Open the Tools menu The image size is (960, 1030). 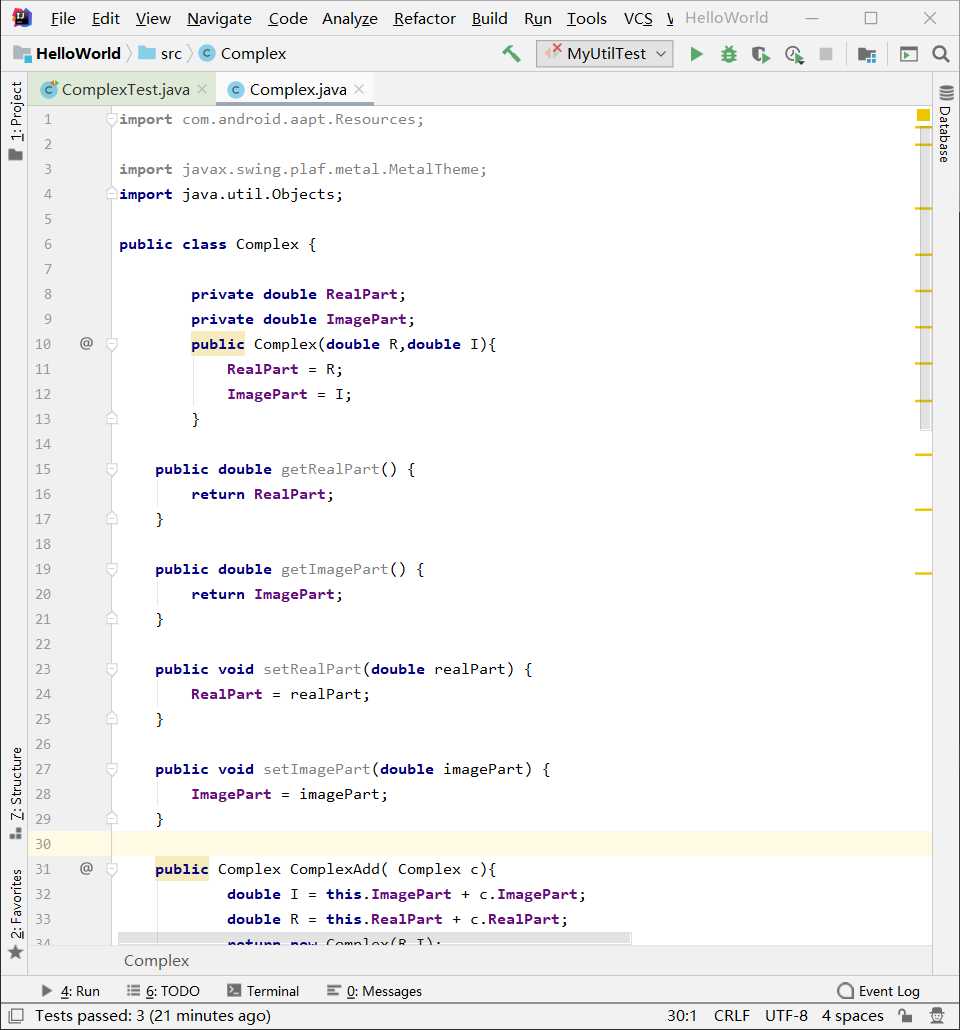coord(587,18)
